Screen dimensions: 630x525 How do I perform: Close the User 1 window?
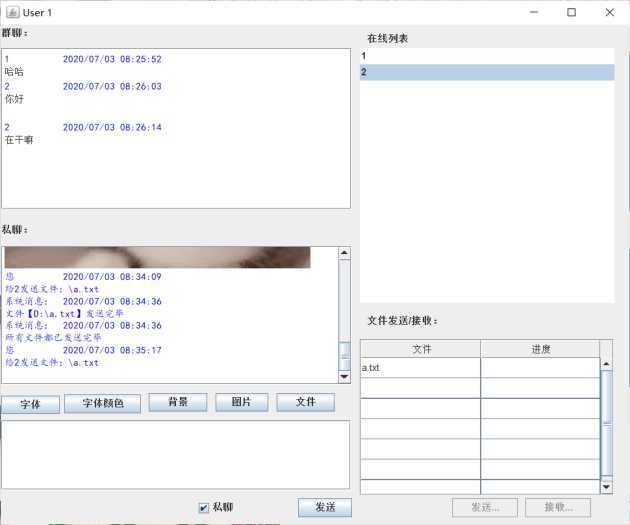[610, 12]
